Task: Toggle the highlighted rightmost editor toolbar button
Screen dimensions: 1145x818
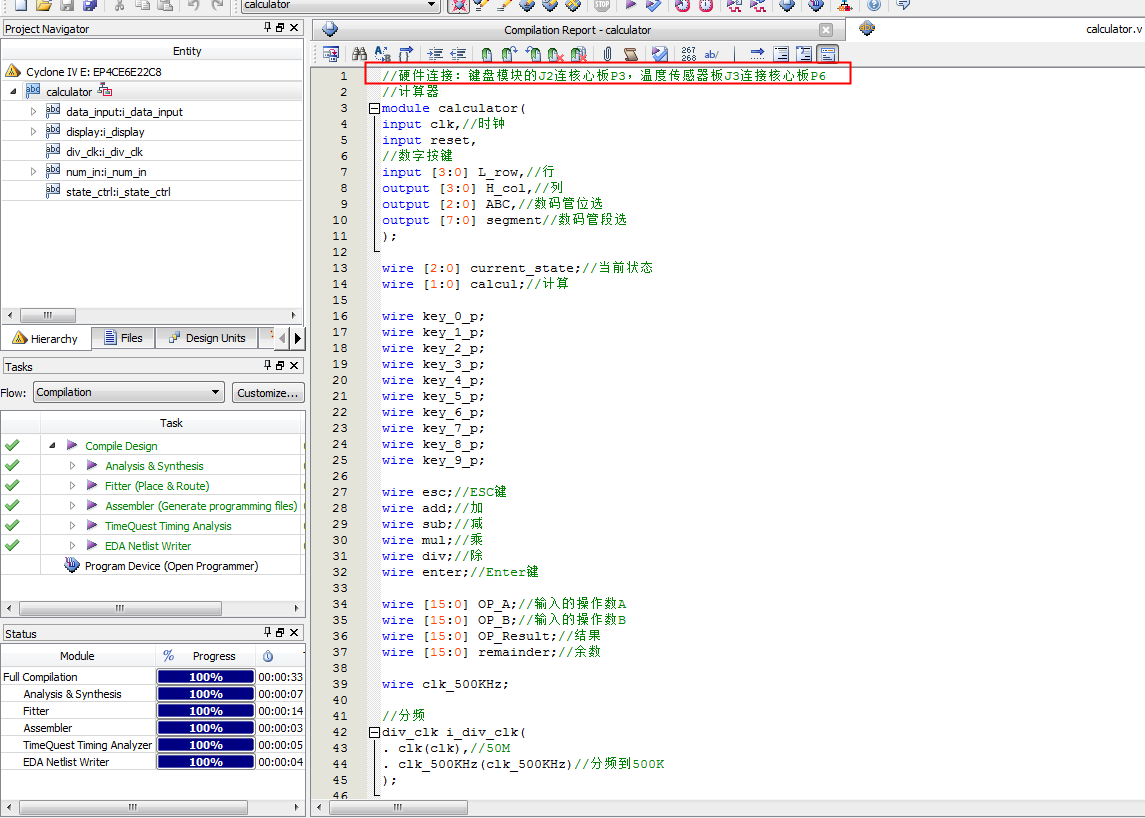Action: pyautogui.click(x=828, y=54)
